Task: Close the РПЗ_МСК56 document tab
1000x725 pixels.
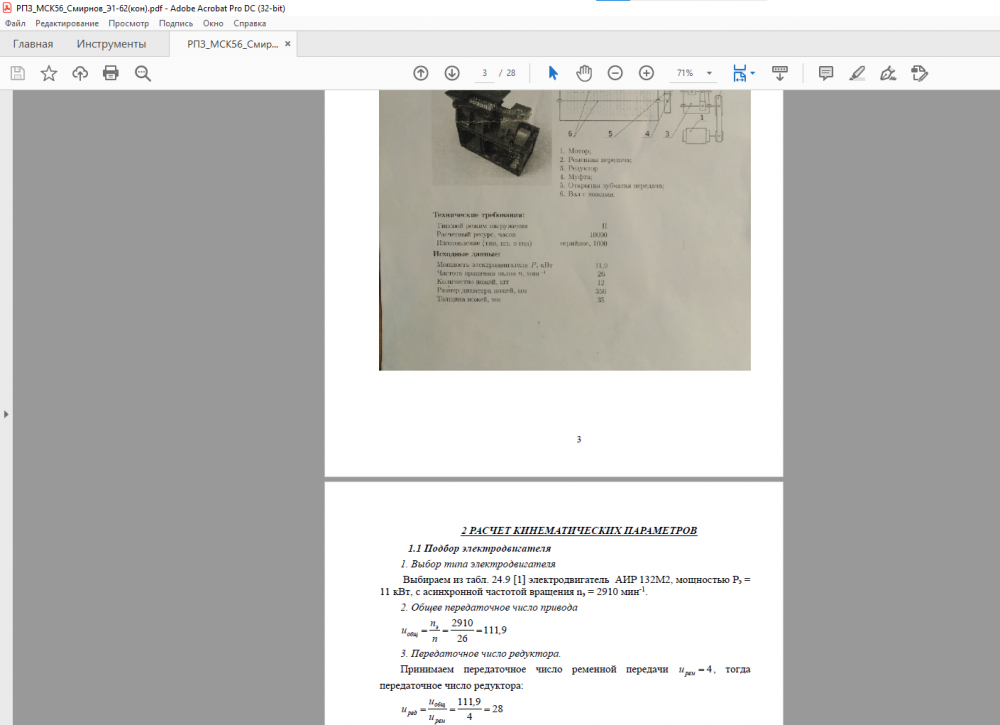Action: point(288,44)
